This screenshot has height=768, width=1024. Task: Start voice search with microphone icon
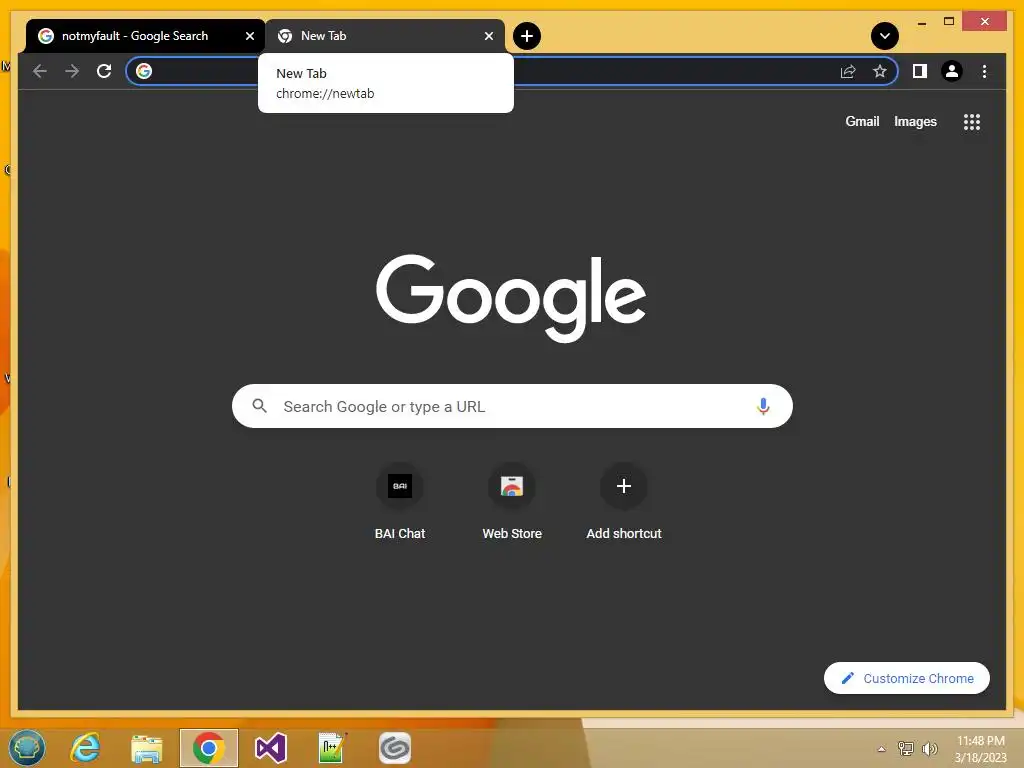coord(763,406)
